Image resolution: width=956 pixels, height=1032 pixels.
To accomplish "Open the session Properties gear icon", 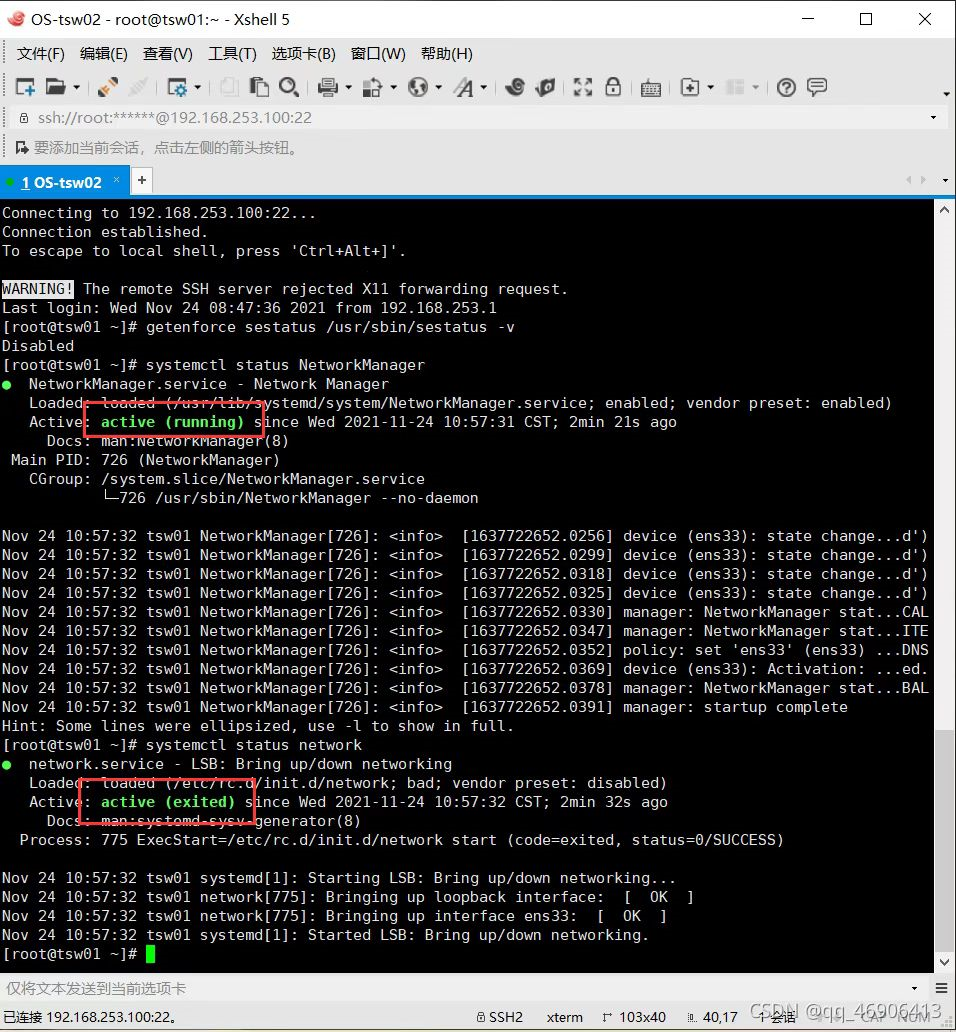I will click(178, 87).
